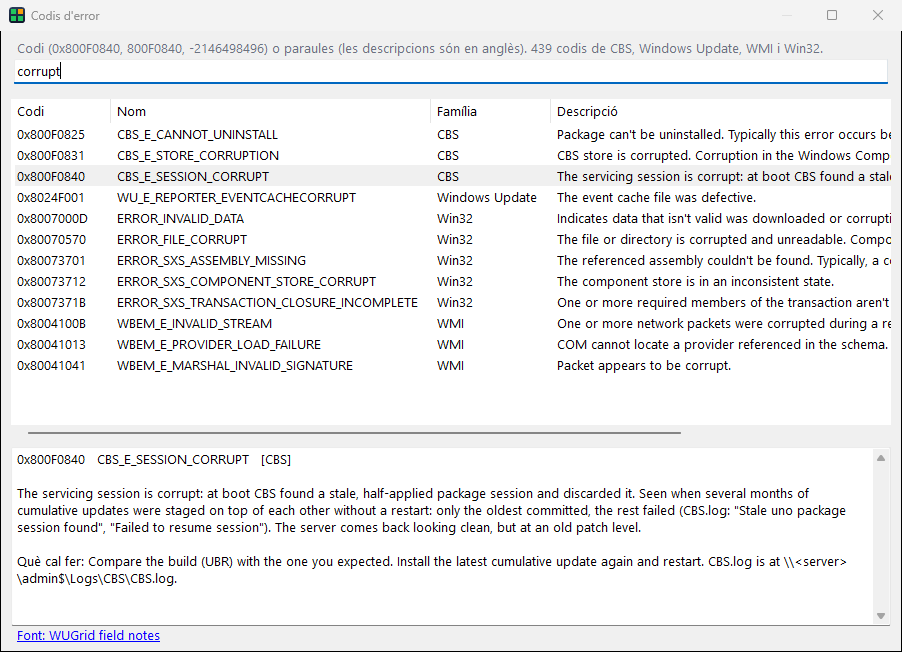Click the CBS family cell of CBS_E_STORE_CORRUPTION
Screen dimensions: 902x652
[x=448, y=155]
